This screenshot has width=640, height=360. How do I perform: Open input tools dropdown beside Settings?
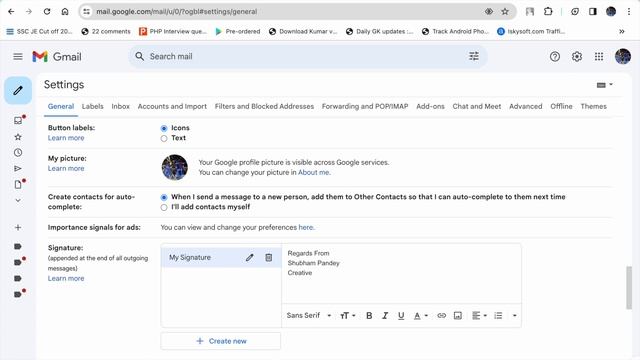(x=604, y=85)
